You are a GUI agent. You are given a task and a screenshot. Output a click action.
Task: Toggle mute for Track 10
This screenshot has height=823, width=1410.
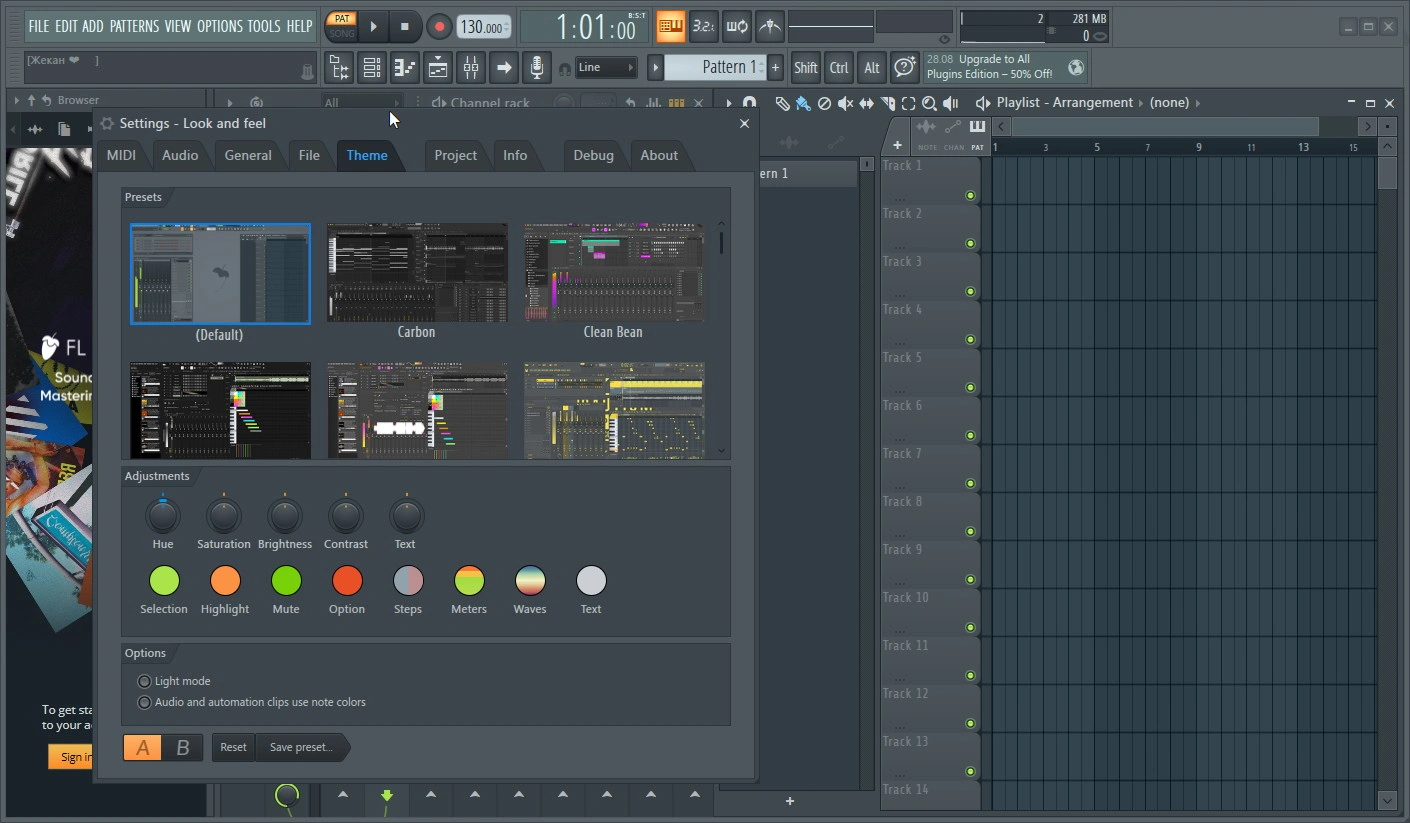[x=970, y=627]
